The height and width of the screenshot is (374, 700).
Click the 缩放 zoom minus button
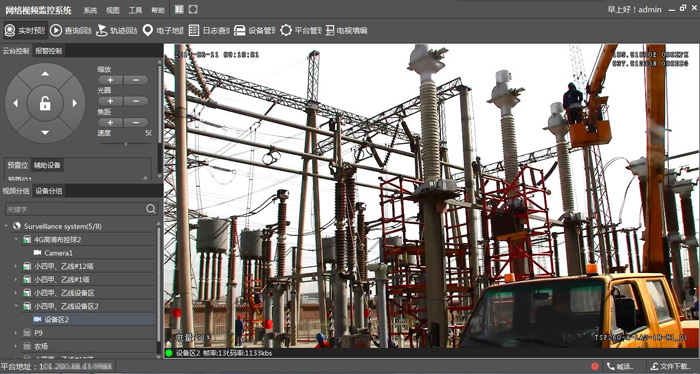[x=136, y=80]
